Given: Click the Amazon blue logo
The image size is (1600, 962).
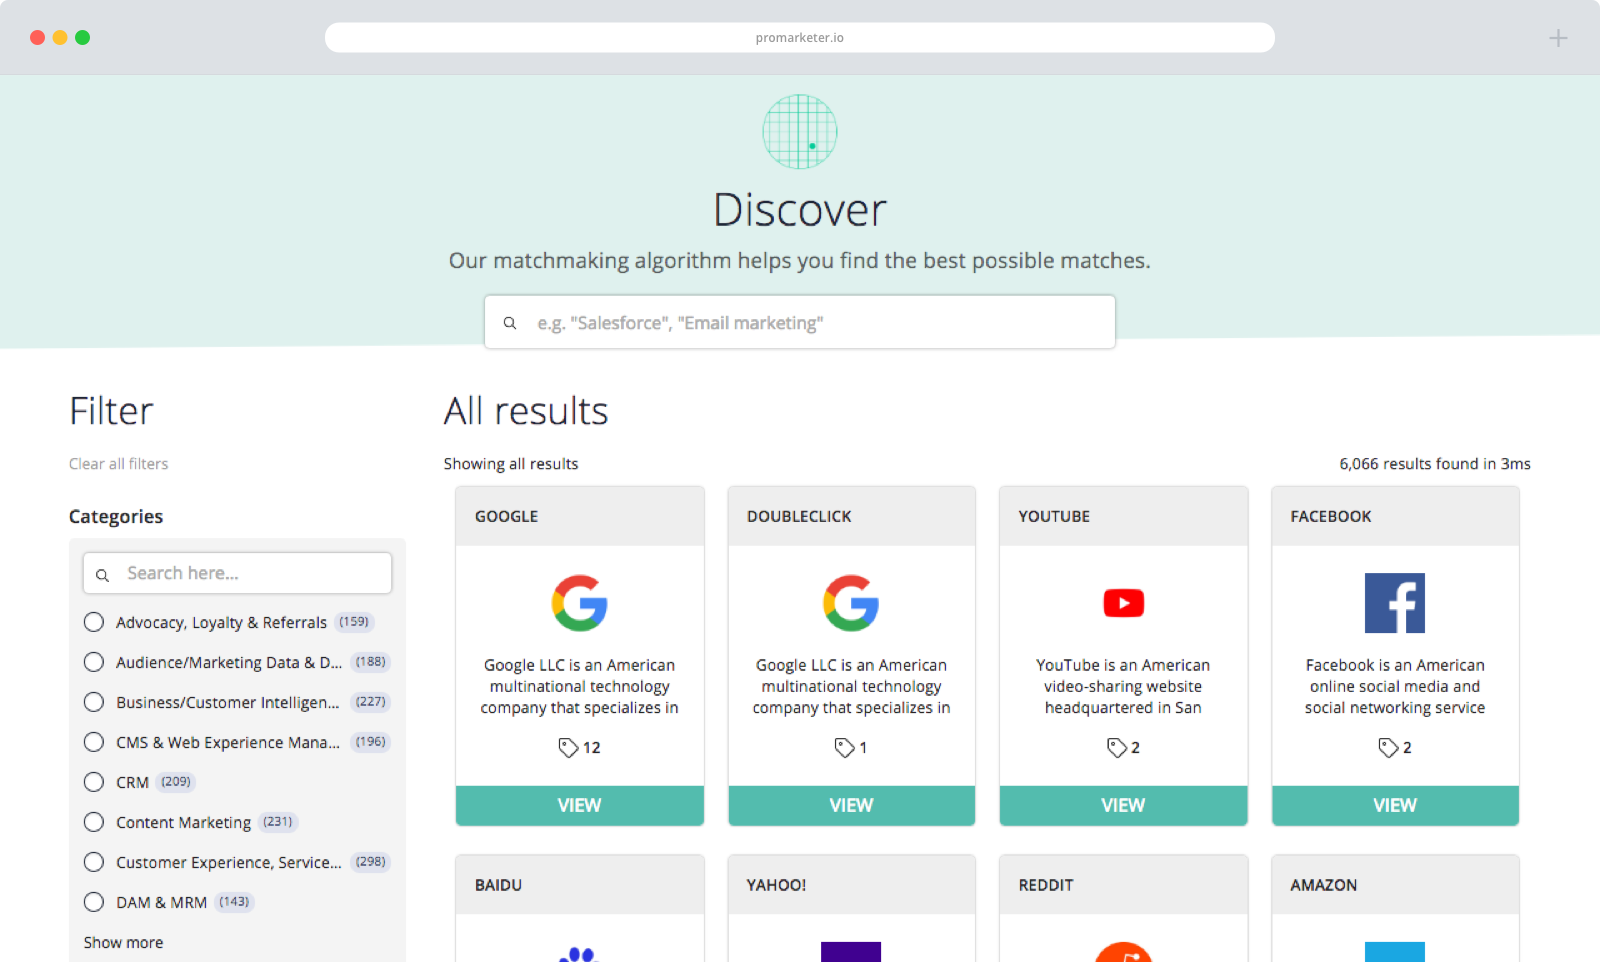Looking at the screenshot, I should 1395,952.
